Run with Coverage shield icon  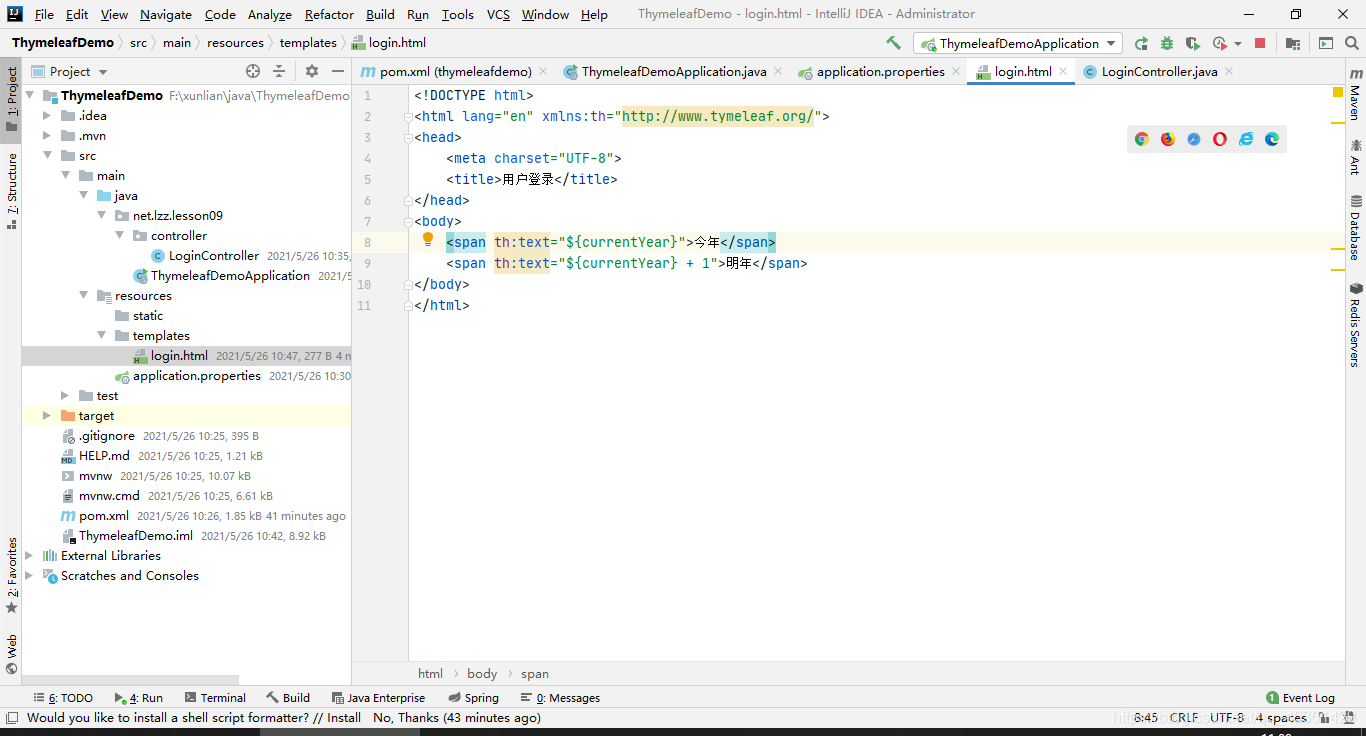click(x=1192, y=43)
